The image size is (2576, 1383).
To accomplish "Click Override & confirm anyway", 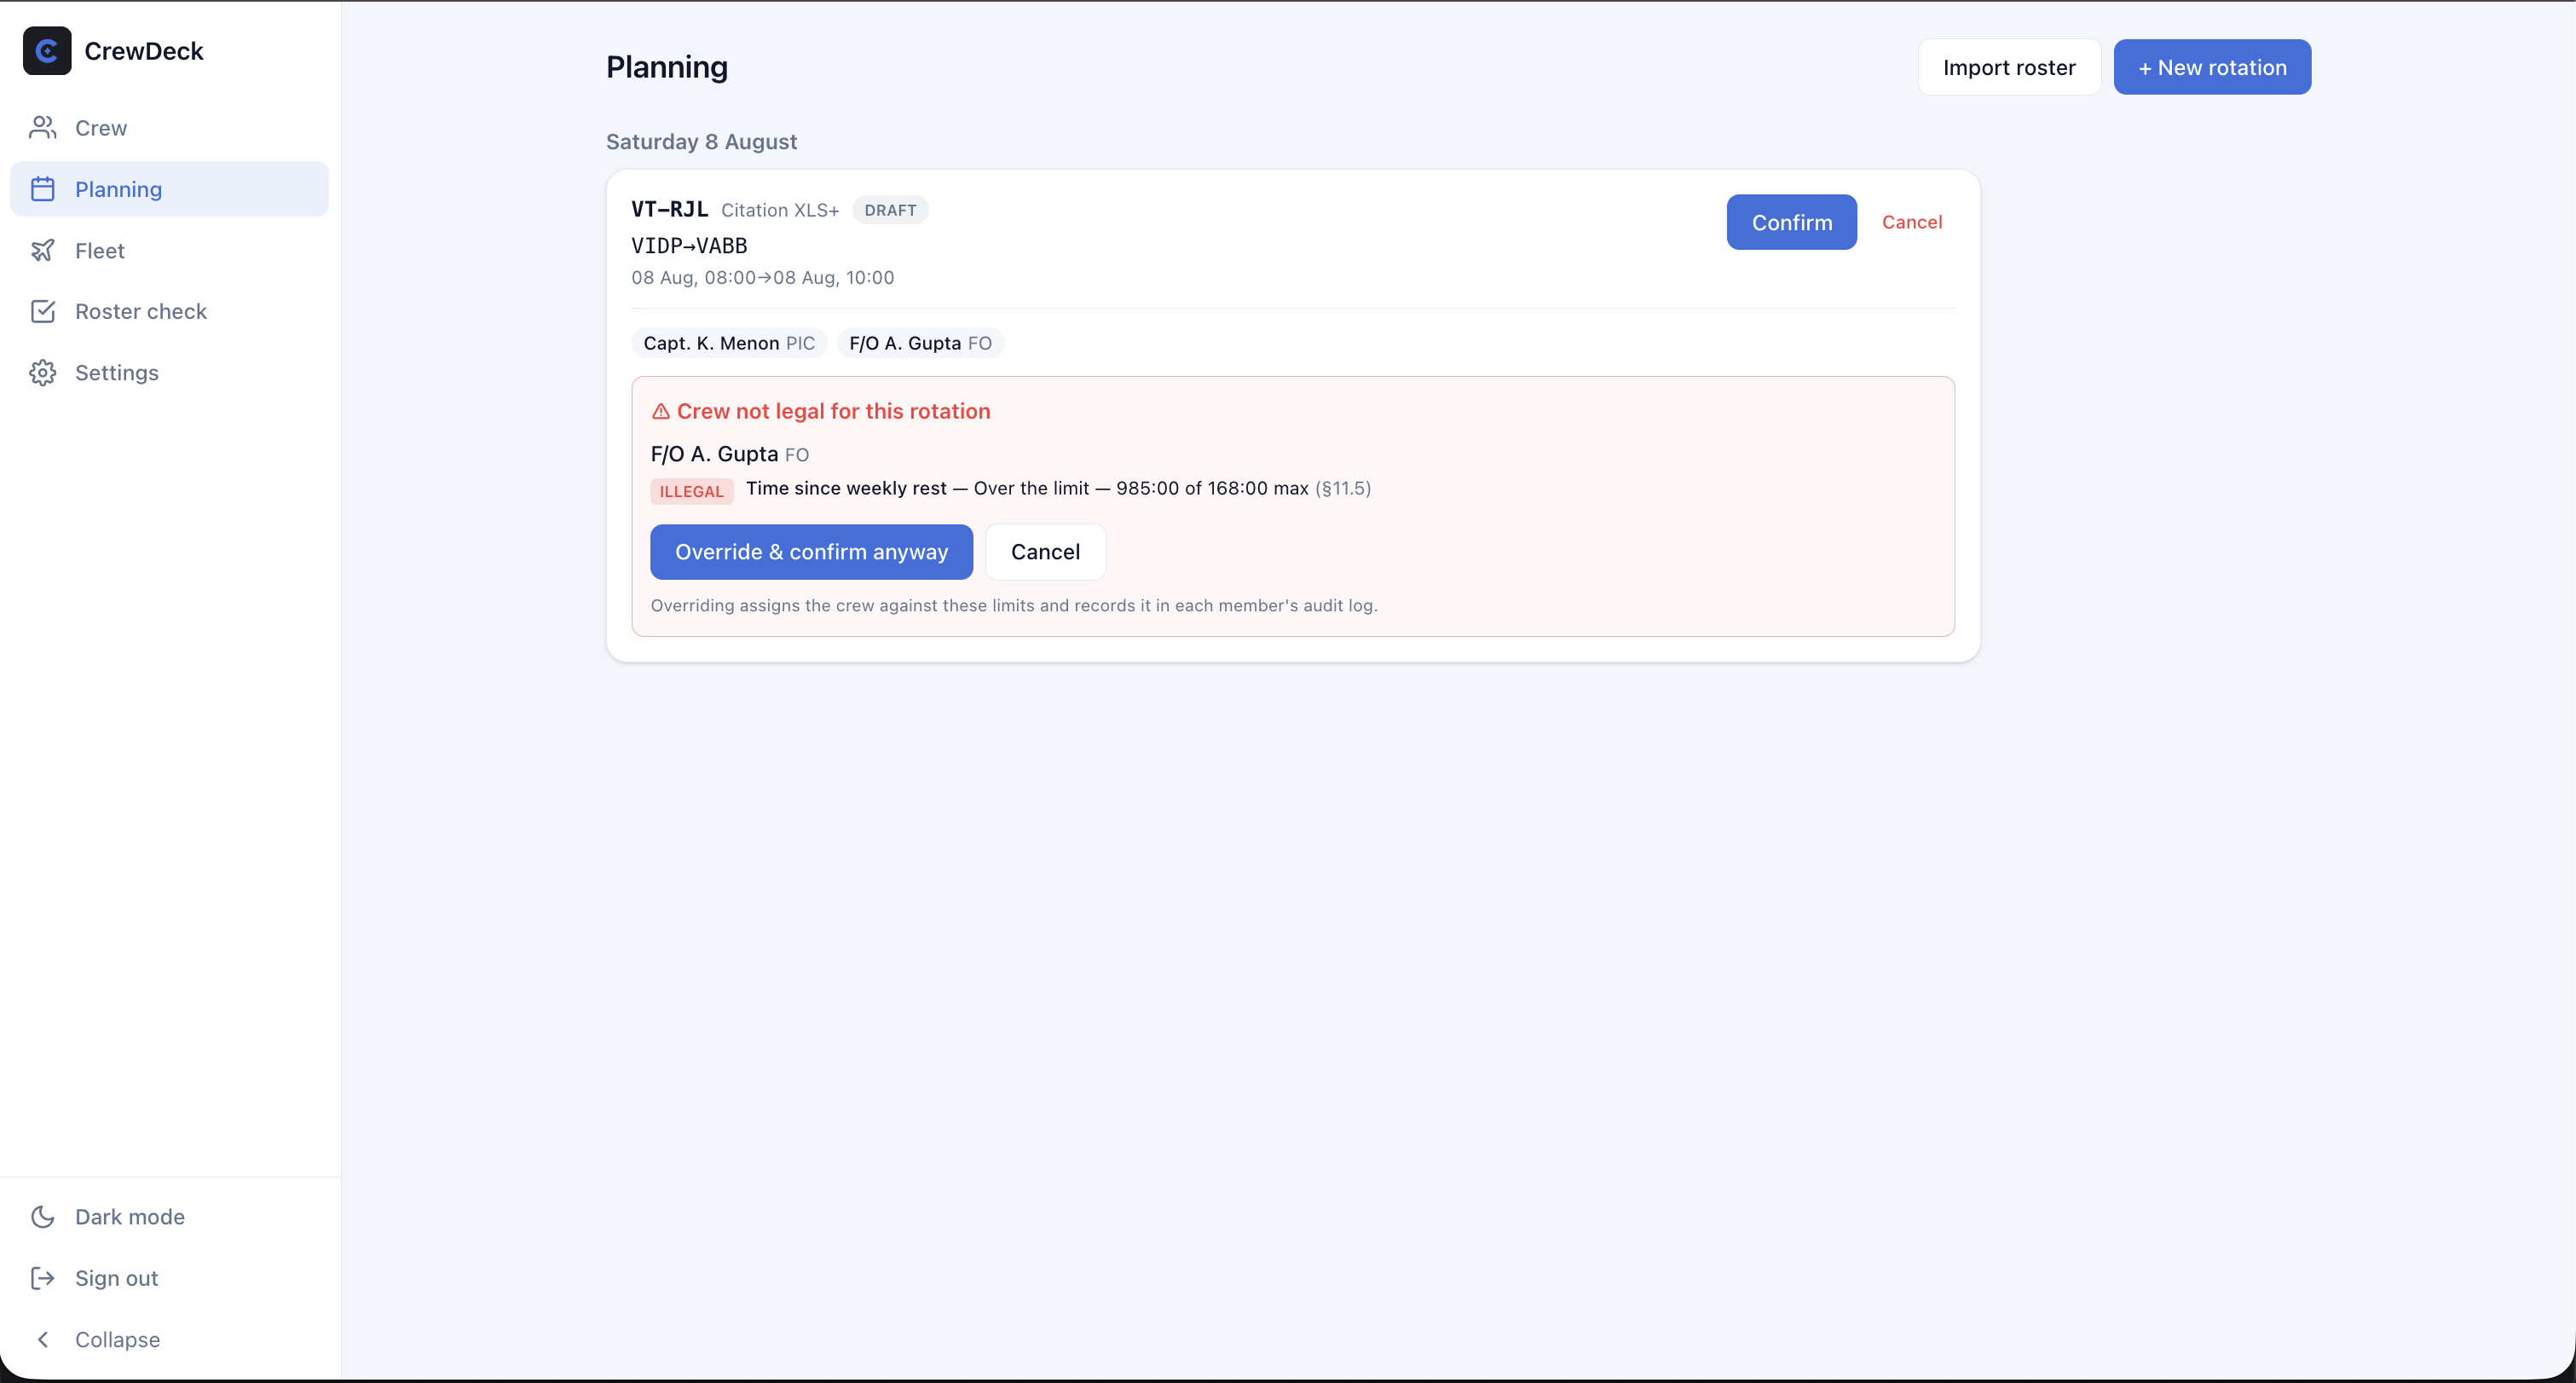I will point(811,552).
